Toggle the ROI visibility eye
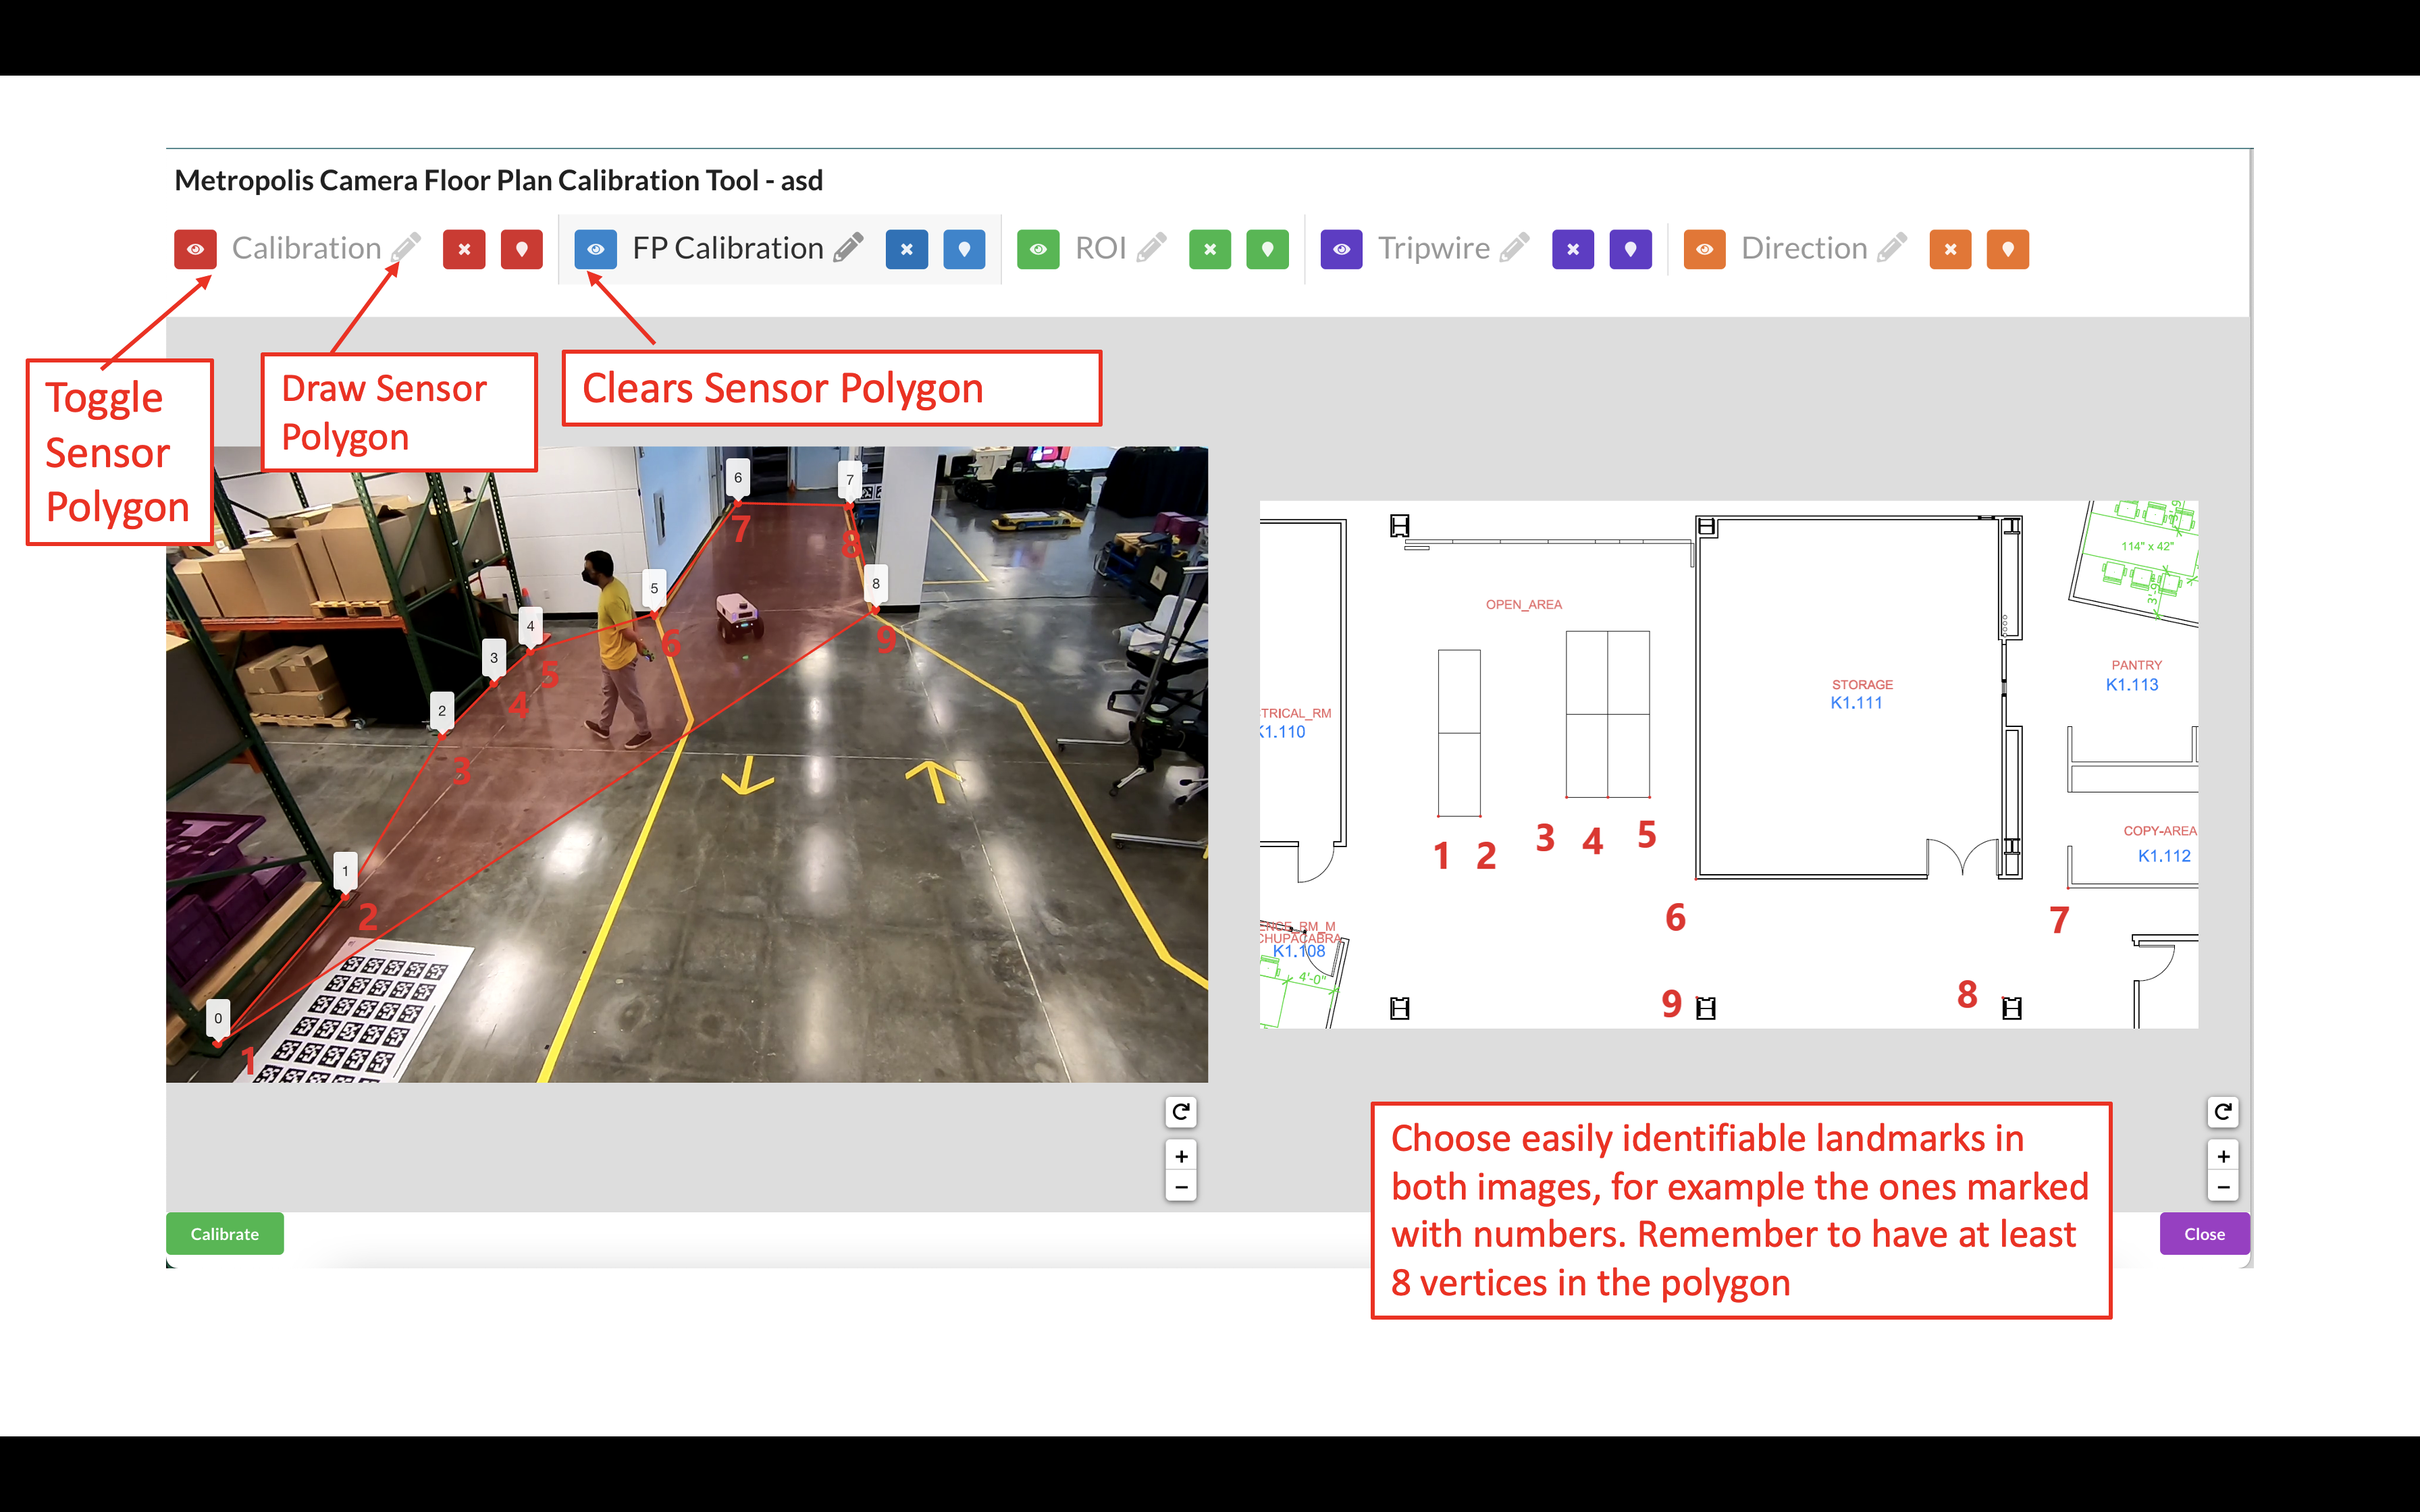Screen dimensions: 2420x1512 (1039, 249)
